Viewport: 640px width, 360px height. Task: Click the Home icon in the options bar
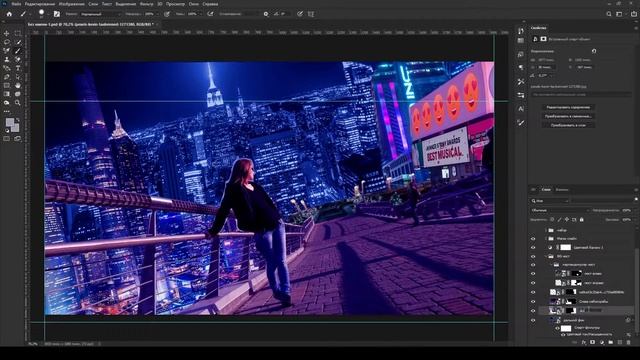[9, 14]
